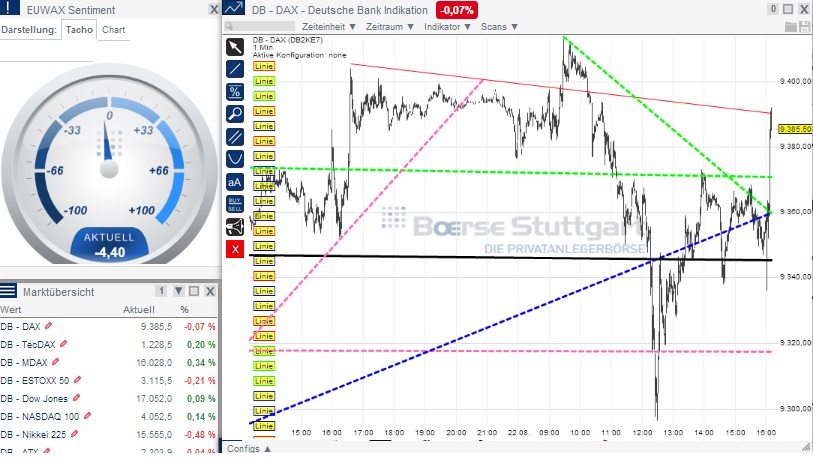
Task: Select the parallel channel lines tool
Action: 235,137
